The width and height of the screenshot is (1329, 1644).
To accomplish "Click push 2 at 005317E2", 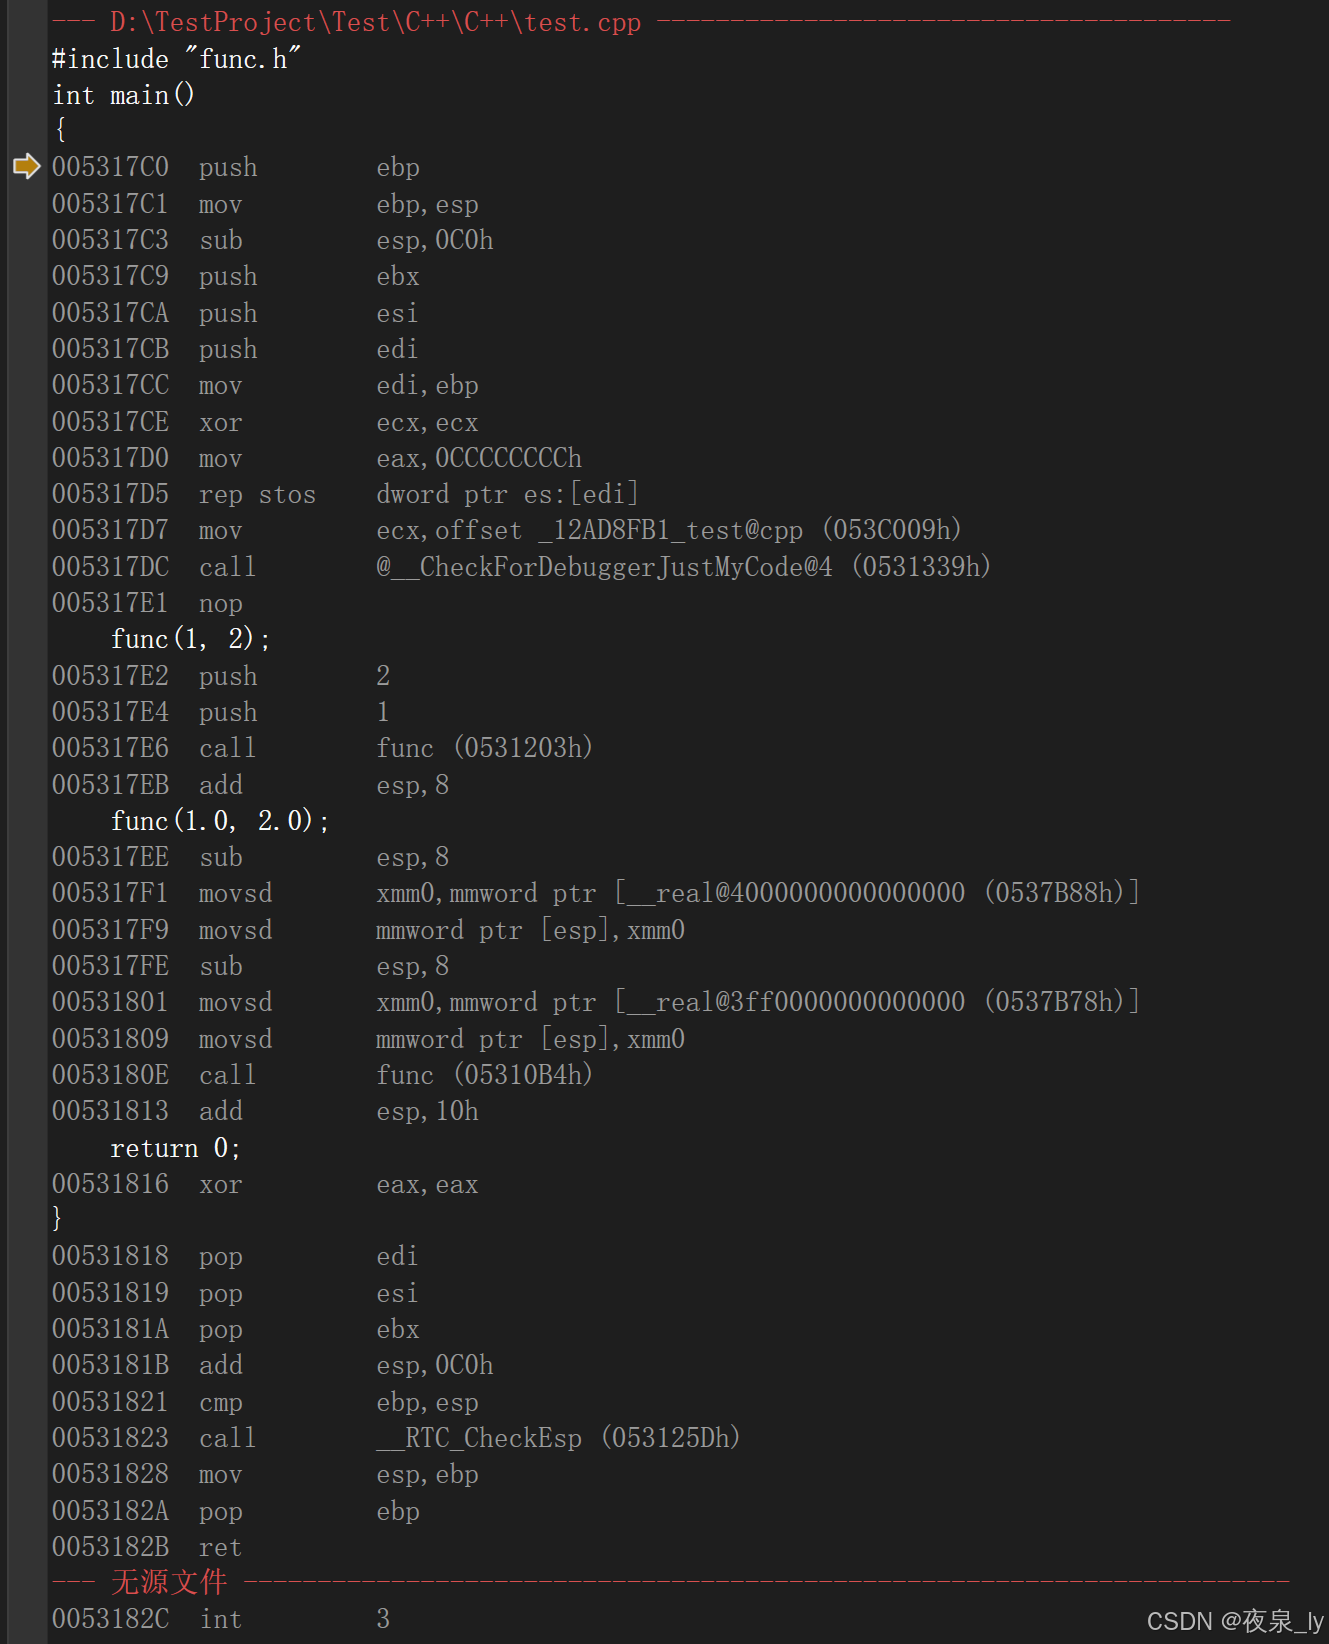I will pos(221,676).
